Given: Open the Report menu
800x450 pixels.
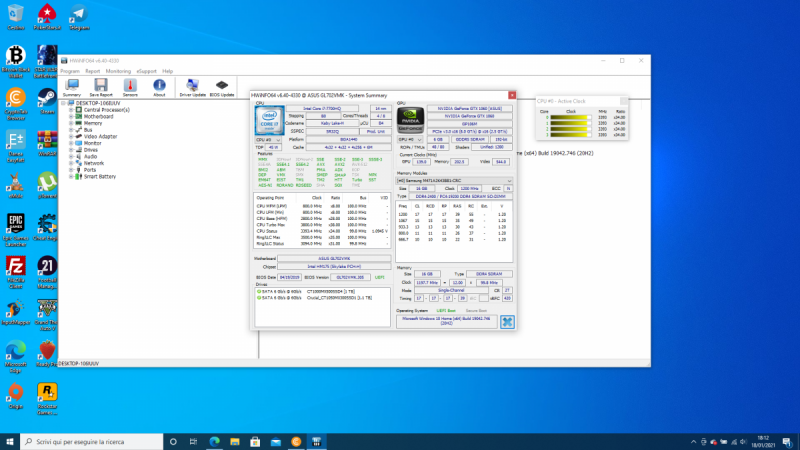Looking at the screenshot, I should pyautogui.click(x=92, y=71).
